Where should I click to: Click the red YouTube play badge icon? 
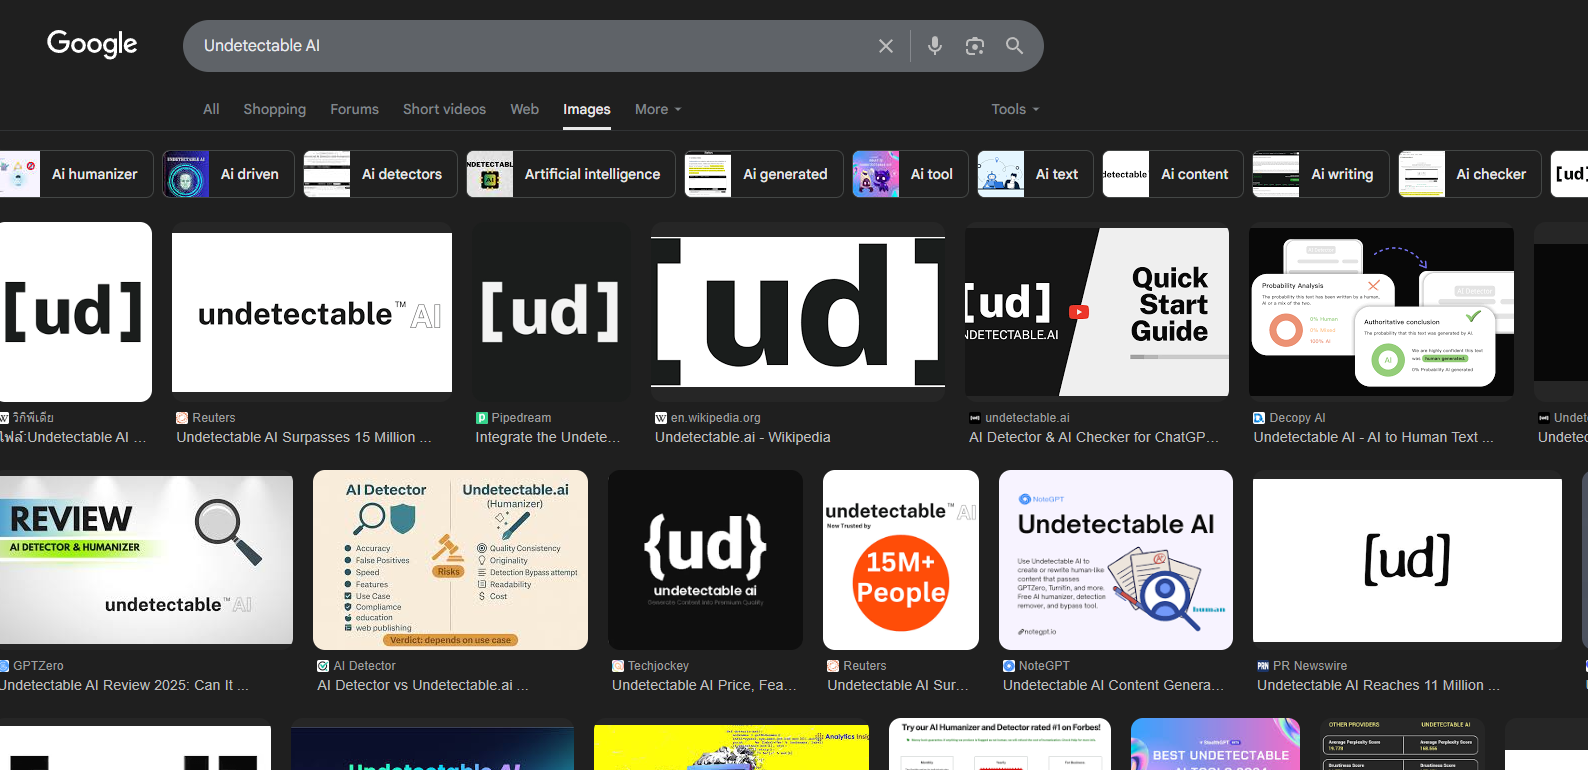click(x=1079, y=312)
